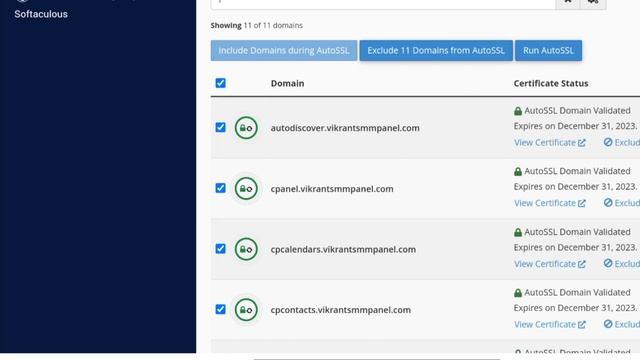View Certificate for cpcontacts.vikrantsmmpanel.com
The height and width of the screenshot is (360, 640).
550,324
